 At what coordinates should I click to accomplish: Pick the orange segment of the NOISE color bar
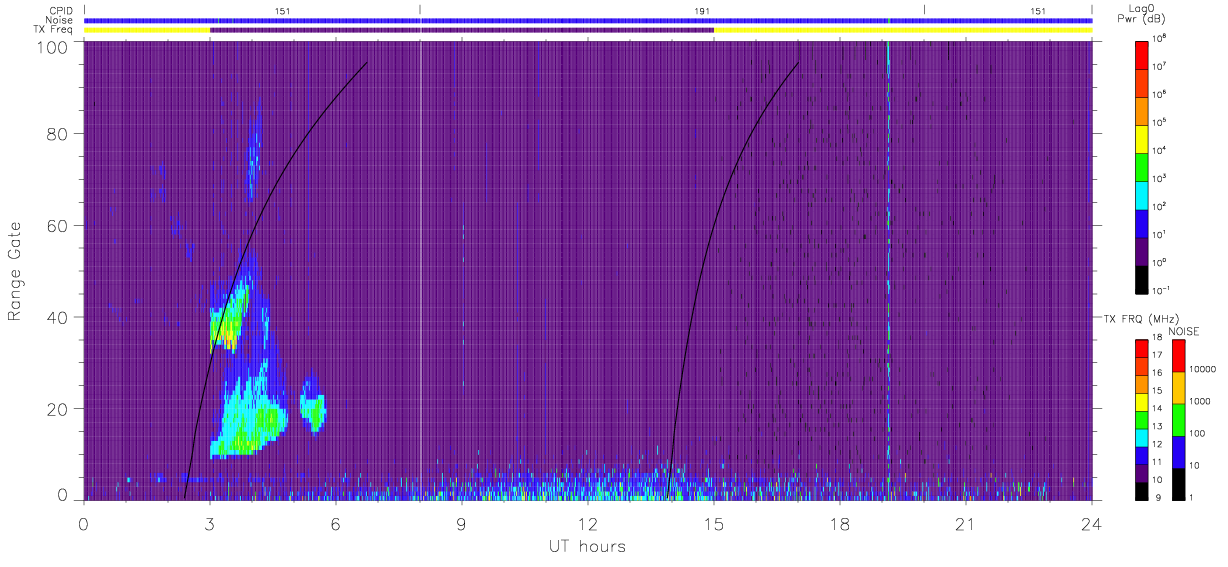pyautogui.click(x=1178, y=386)
